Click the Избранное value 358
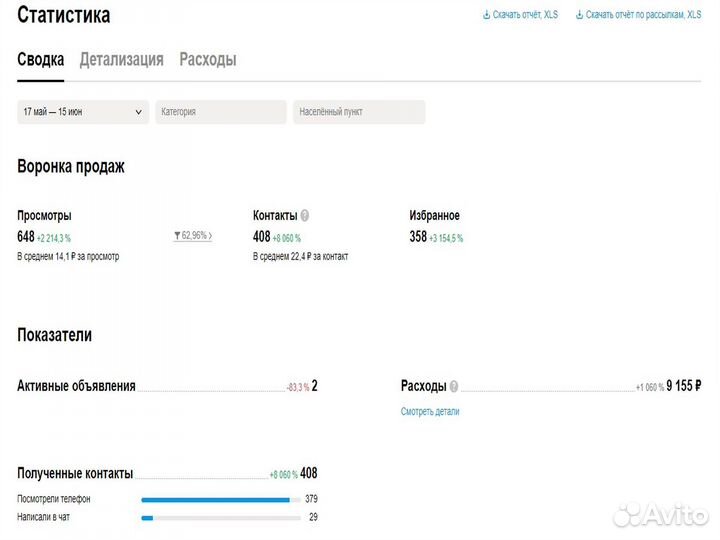The height and width of the screenshot is (540, 720). [418, 237]
